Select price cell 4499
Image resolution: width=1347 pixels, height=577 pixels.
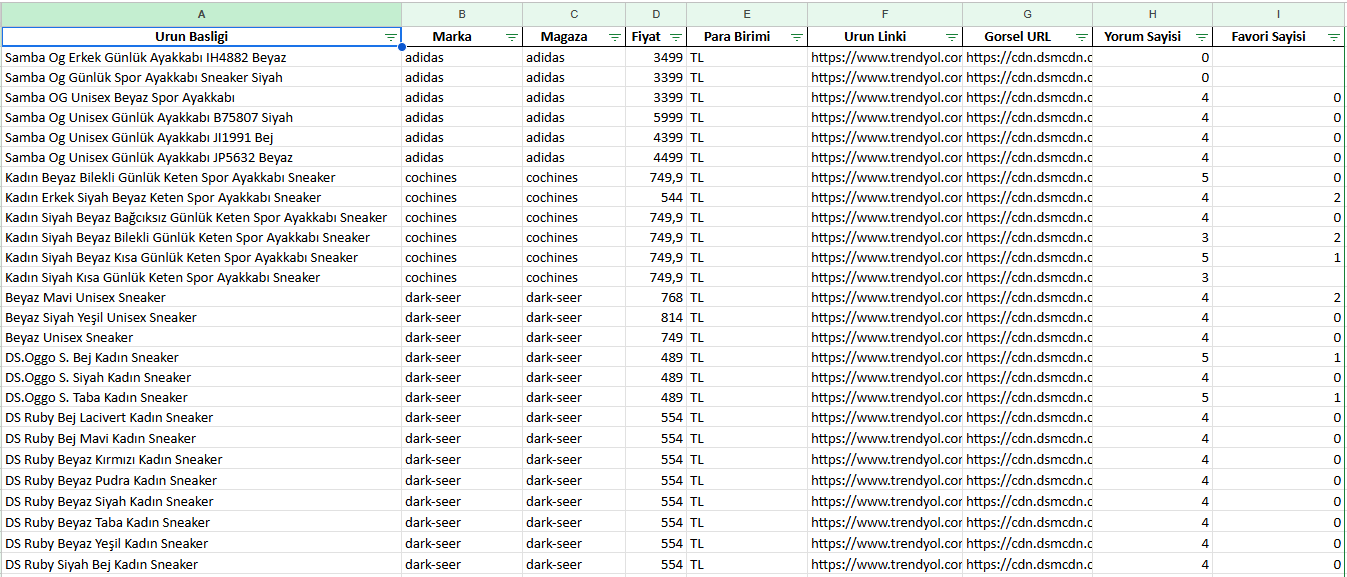coord(656,157)
